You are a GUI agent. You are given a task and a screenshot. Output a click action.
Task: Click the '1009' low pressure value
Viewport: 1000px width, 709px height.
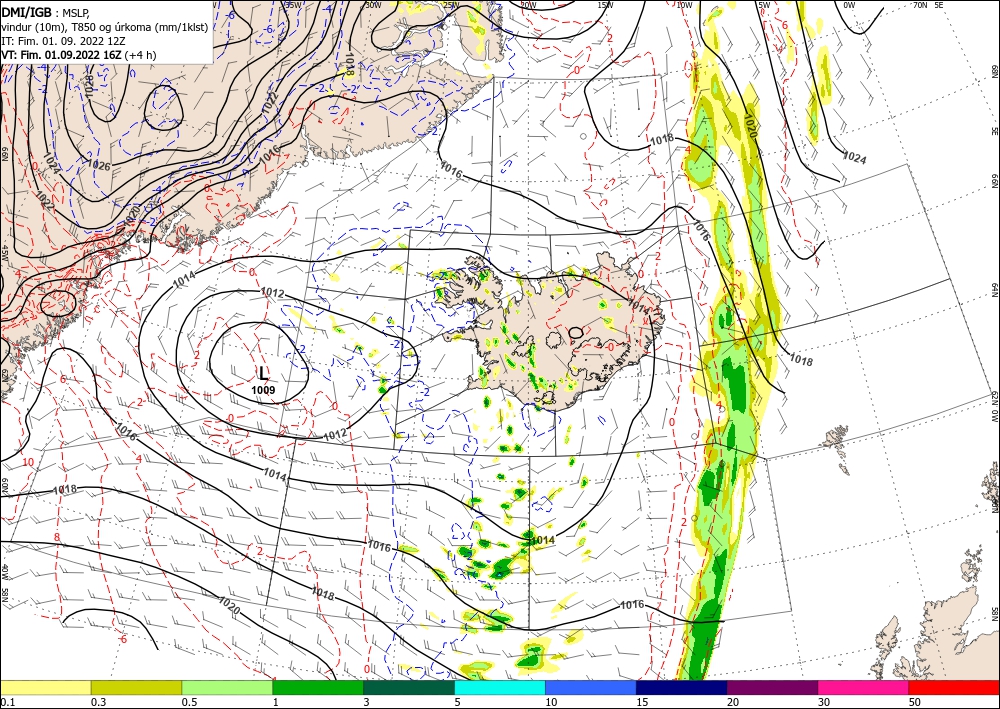coord(263,390)
